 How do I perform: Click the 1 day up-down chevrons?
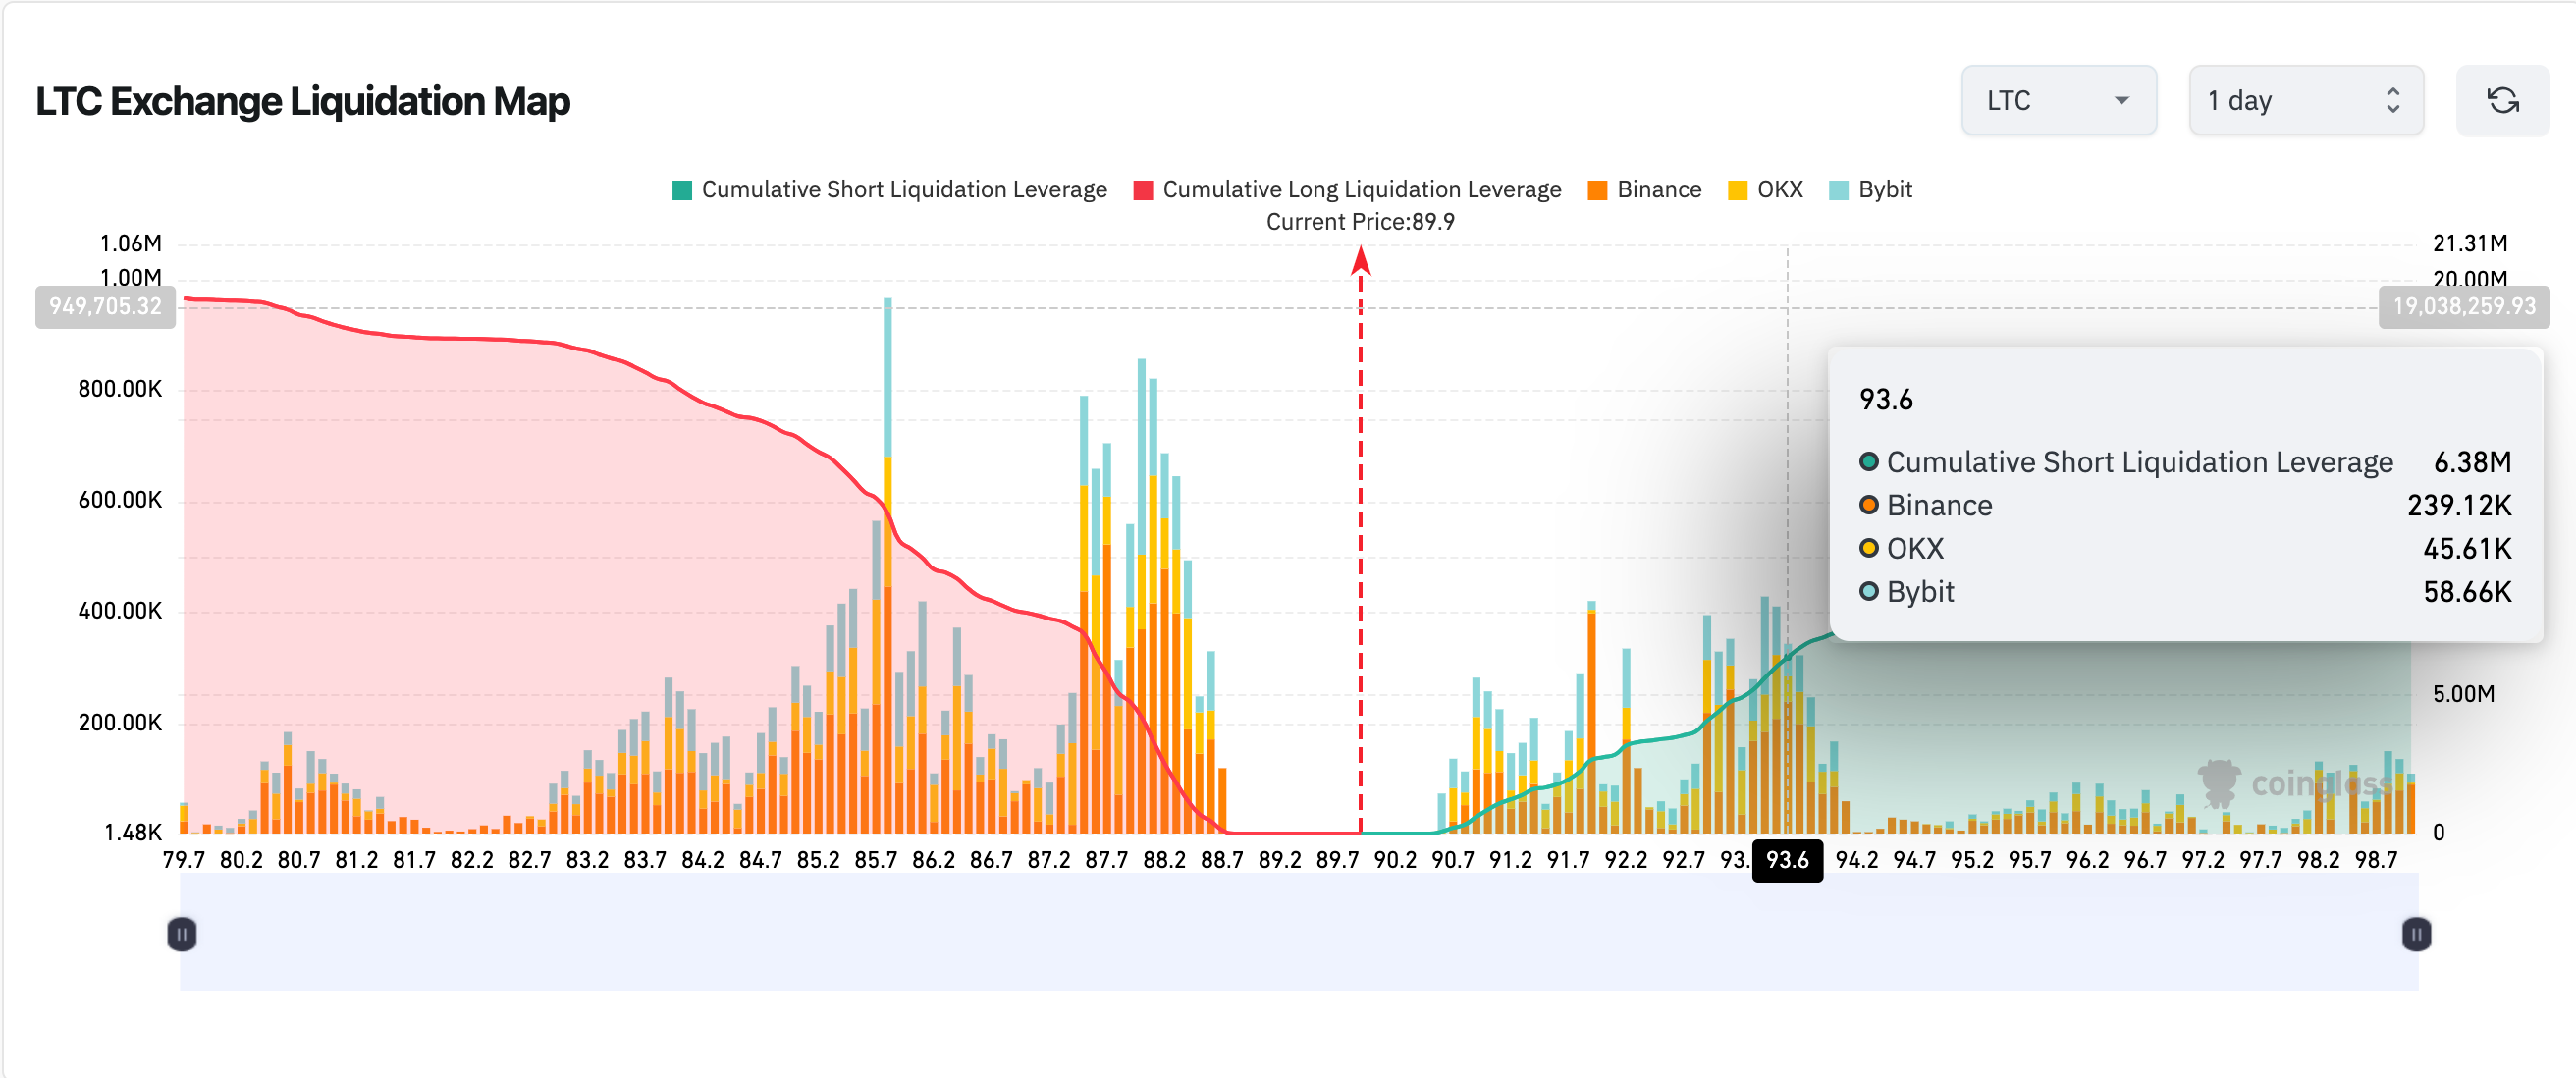(x=2392, y=101)
